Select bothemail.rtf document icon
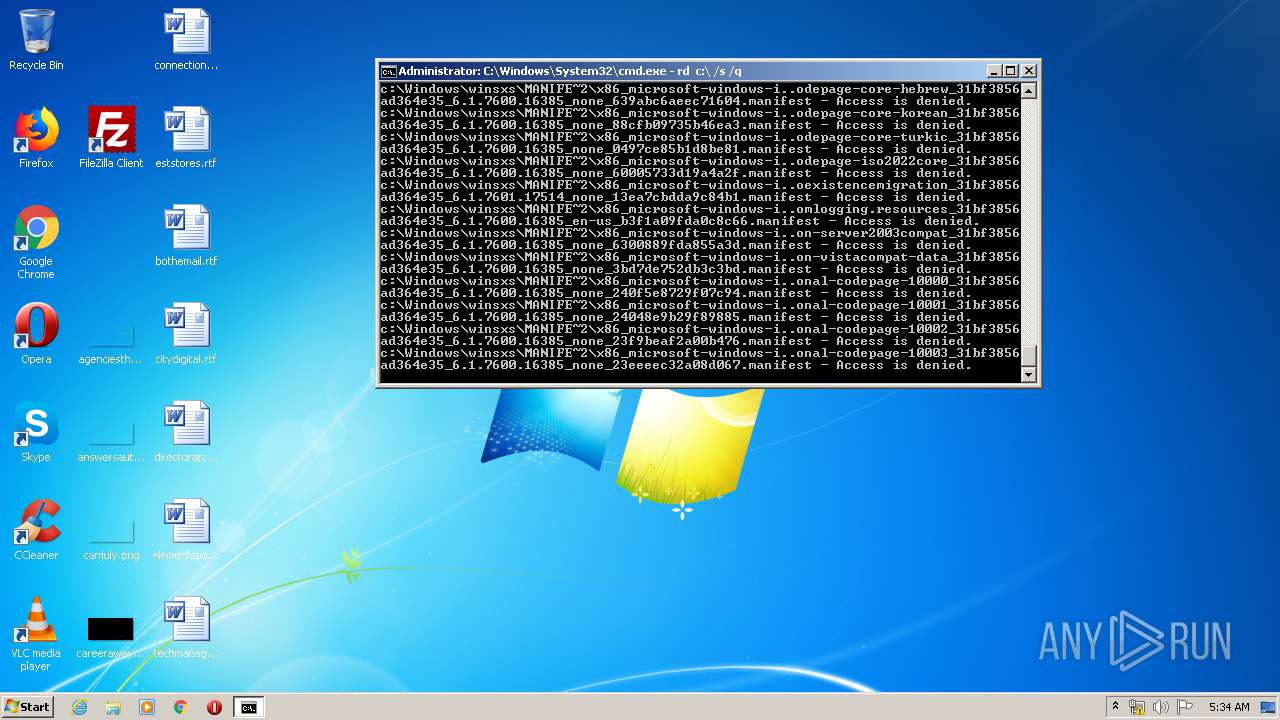 point(186,236)
